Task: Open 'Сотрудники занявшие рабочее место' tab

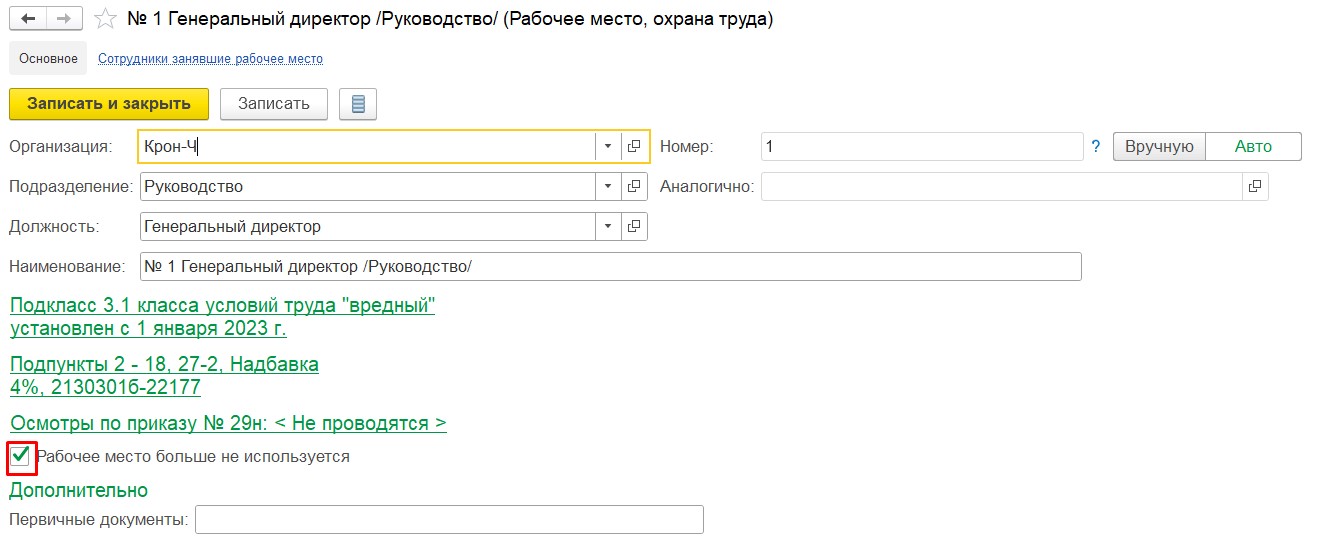Action: (x=210, y=59)
